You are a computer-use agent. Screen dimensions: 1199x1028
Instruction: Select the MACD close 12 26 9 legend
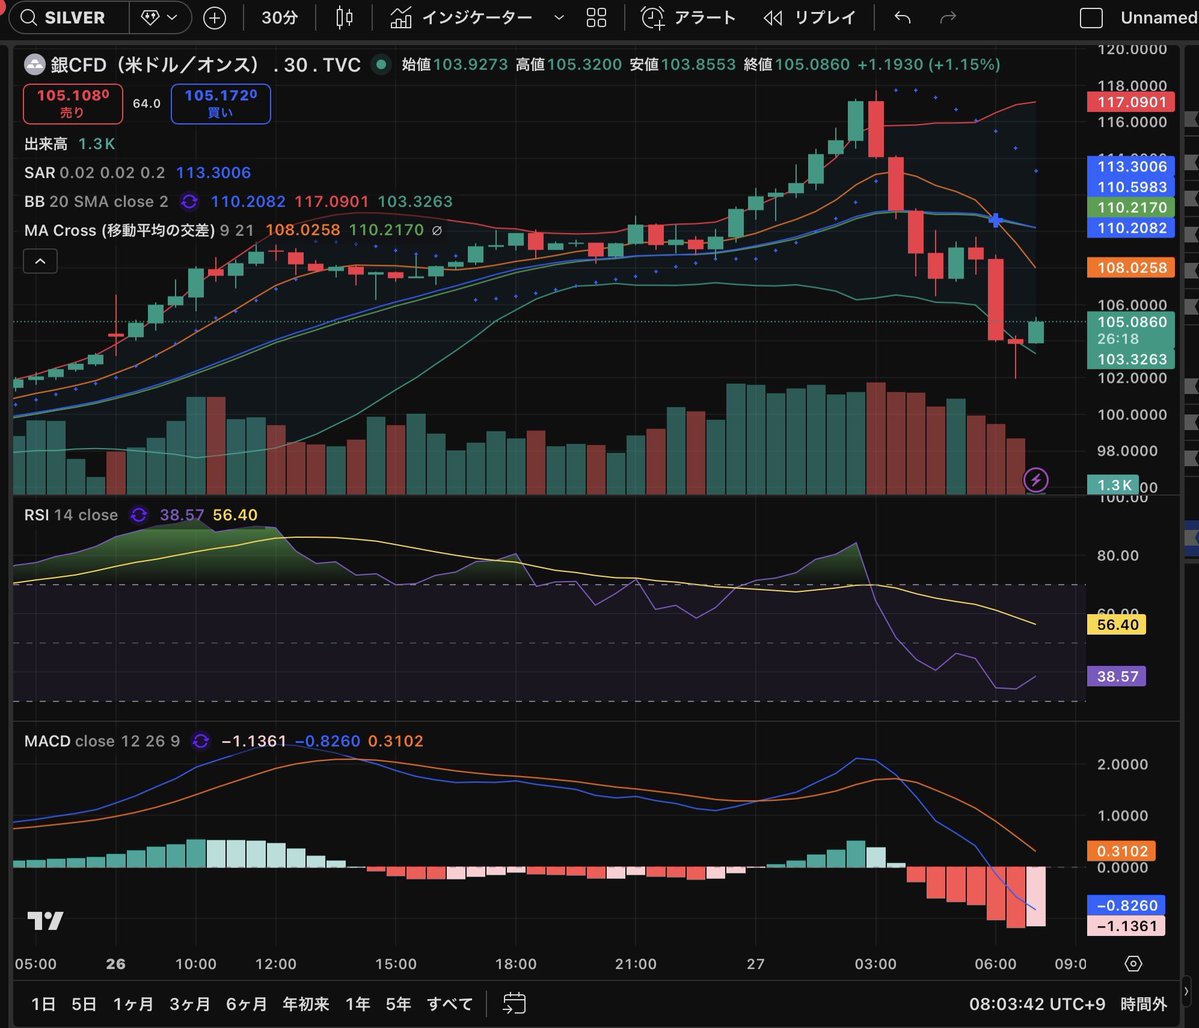click(102, 741)
